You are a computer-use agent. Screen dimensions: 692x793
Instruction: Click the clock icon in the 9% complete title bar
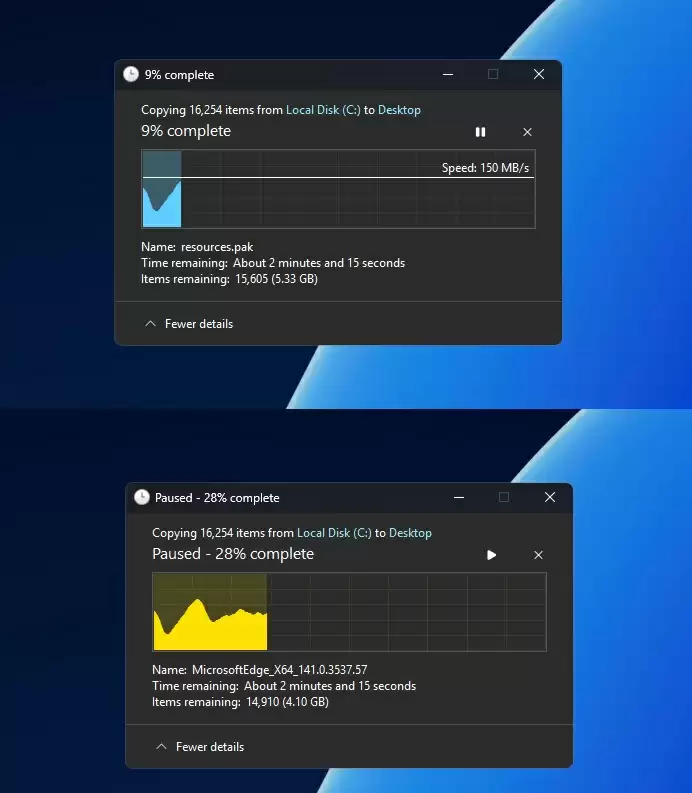(x=131, y=74)
